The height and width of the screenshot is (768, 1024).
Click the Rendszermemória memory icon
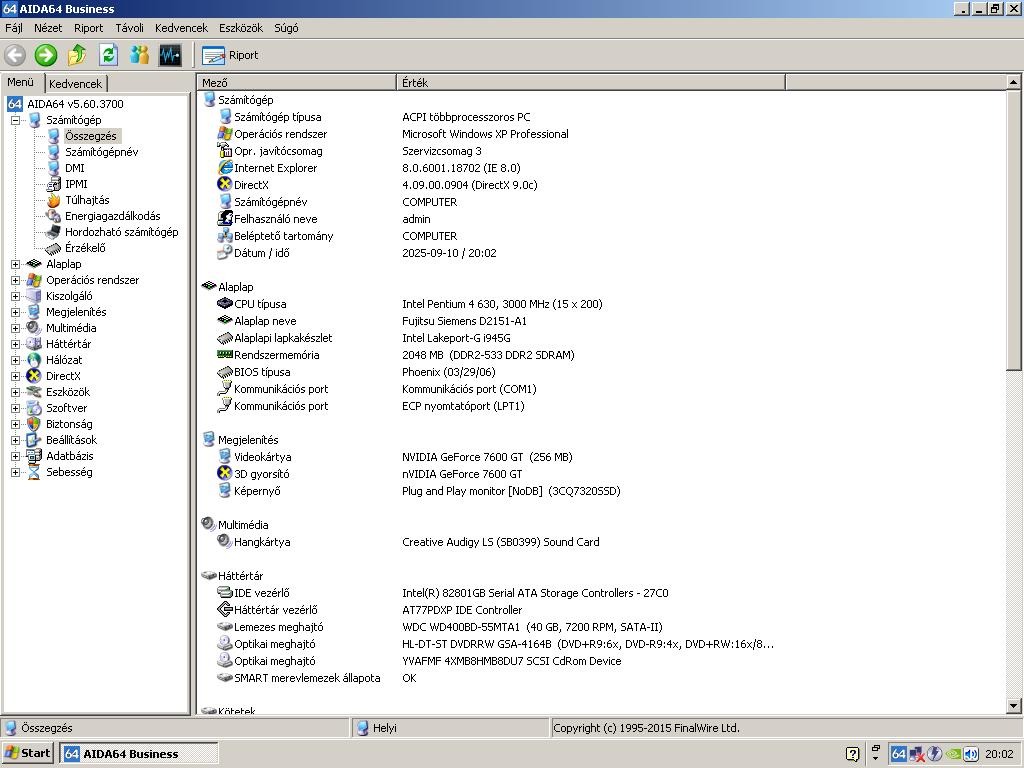(225, 355)
